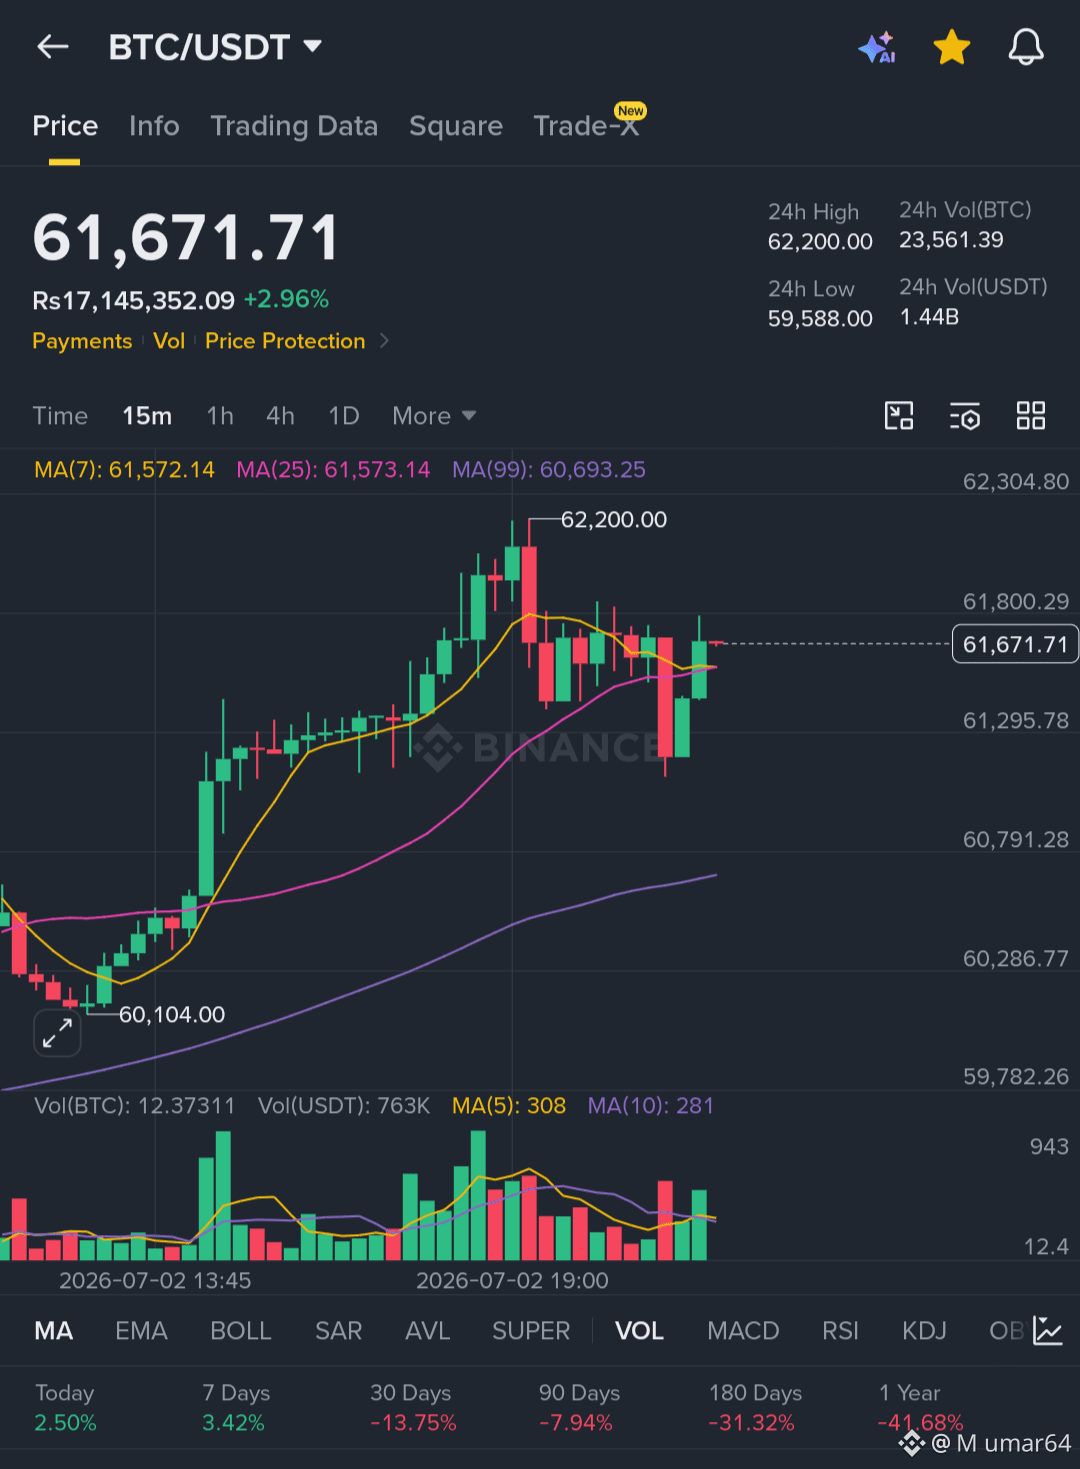Toggle the MA main indicator
Image resolution: width=1080 pixels, height=1469 pixels.
54,1331
